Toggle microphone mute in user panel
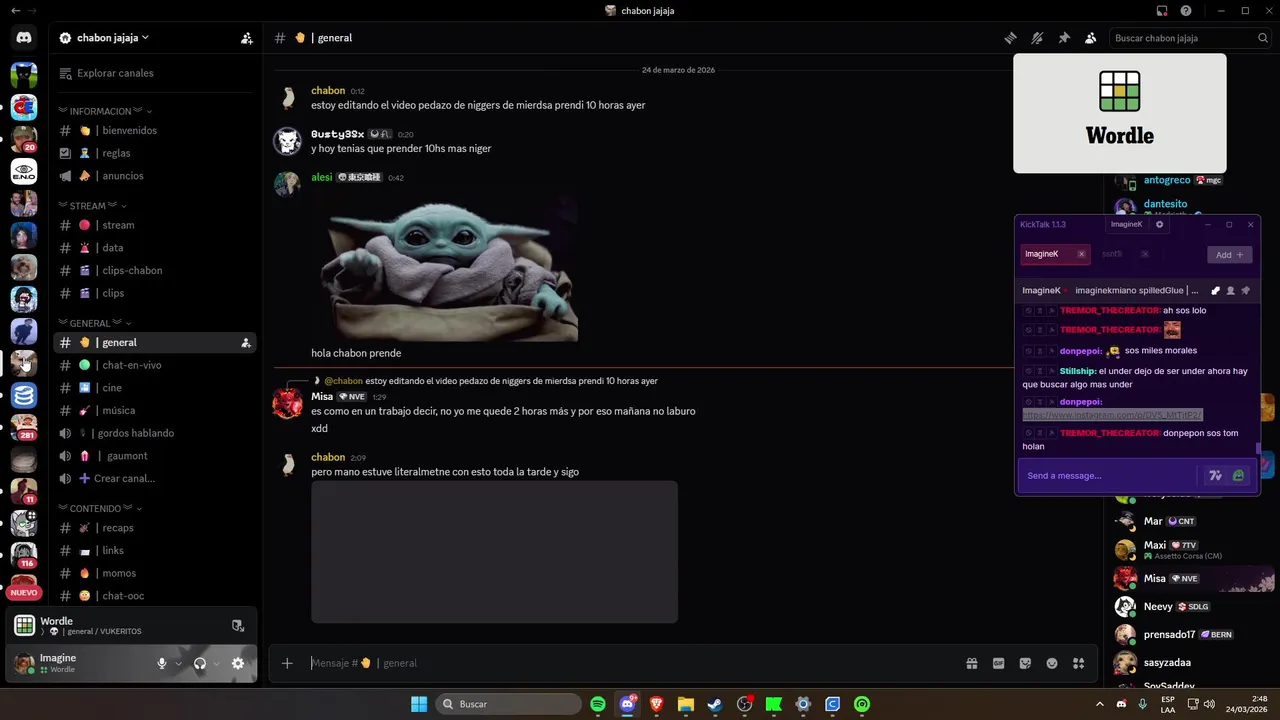Screen dimensions: 1280x720 click(x=161, y=663)
